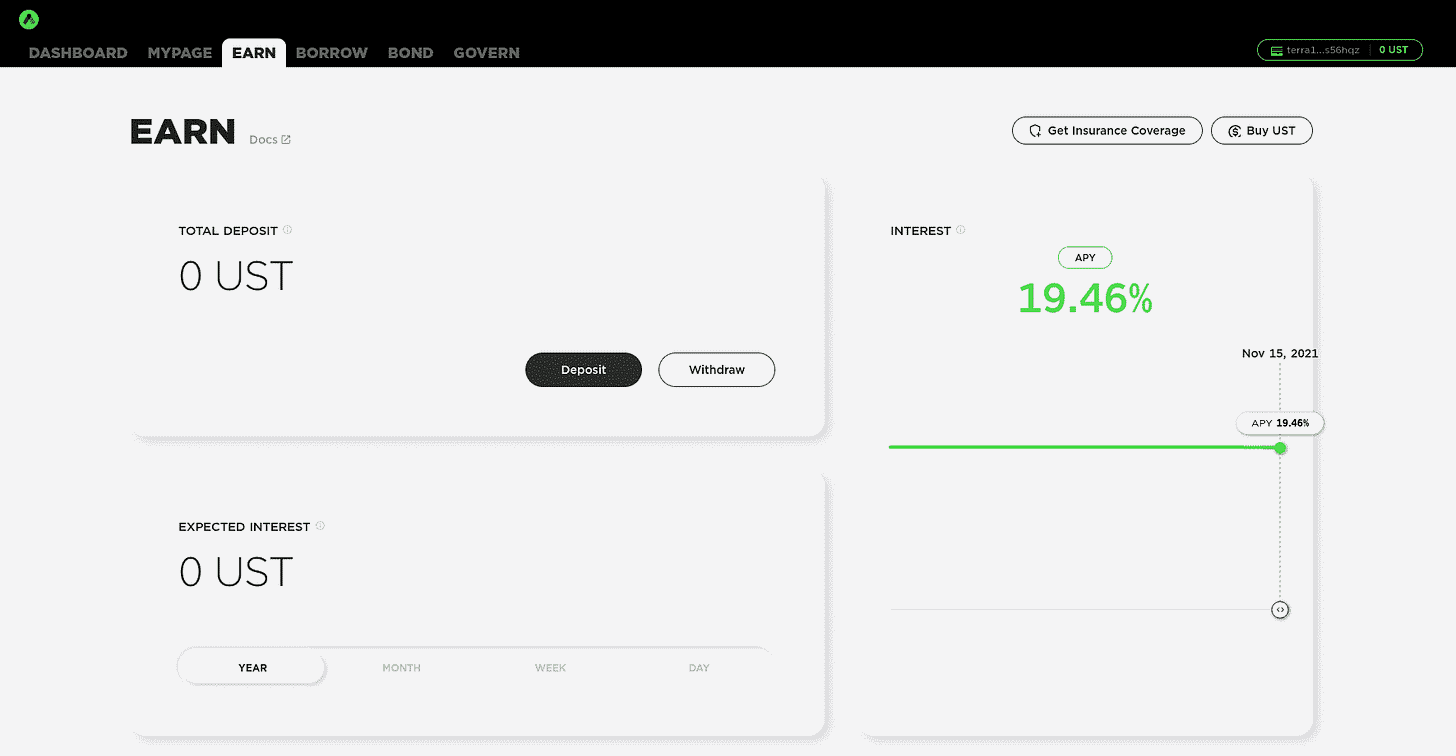Click Get Insurance Coverage button
Screen dimensions: 1456x756
1107,131
